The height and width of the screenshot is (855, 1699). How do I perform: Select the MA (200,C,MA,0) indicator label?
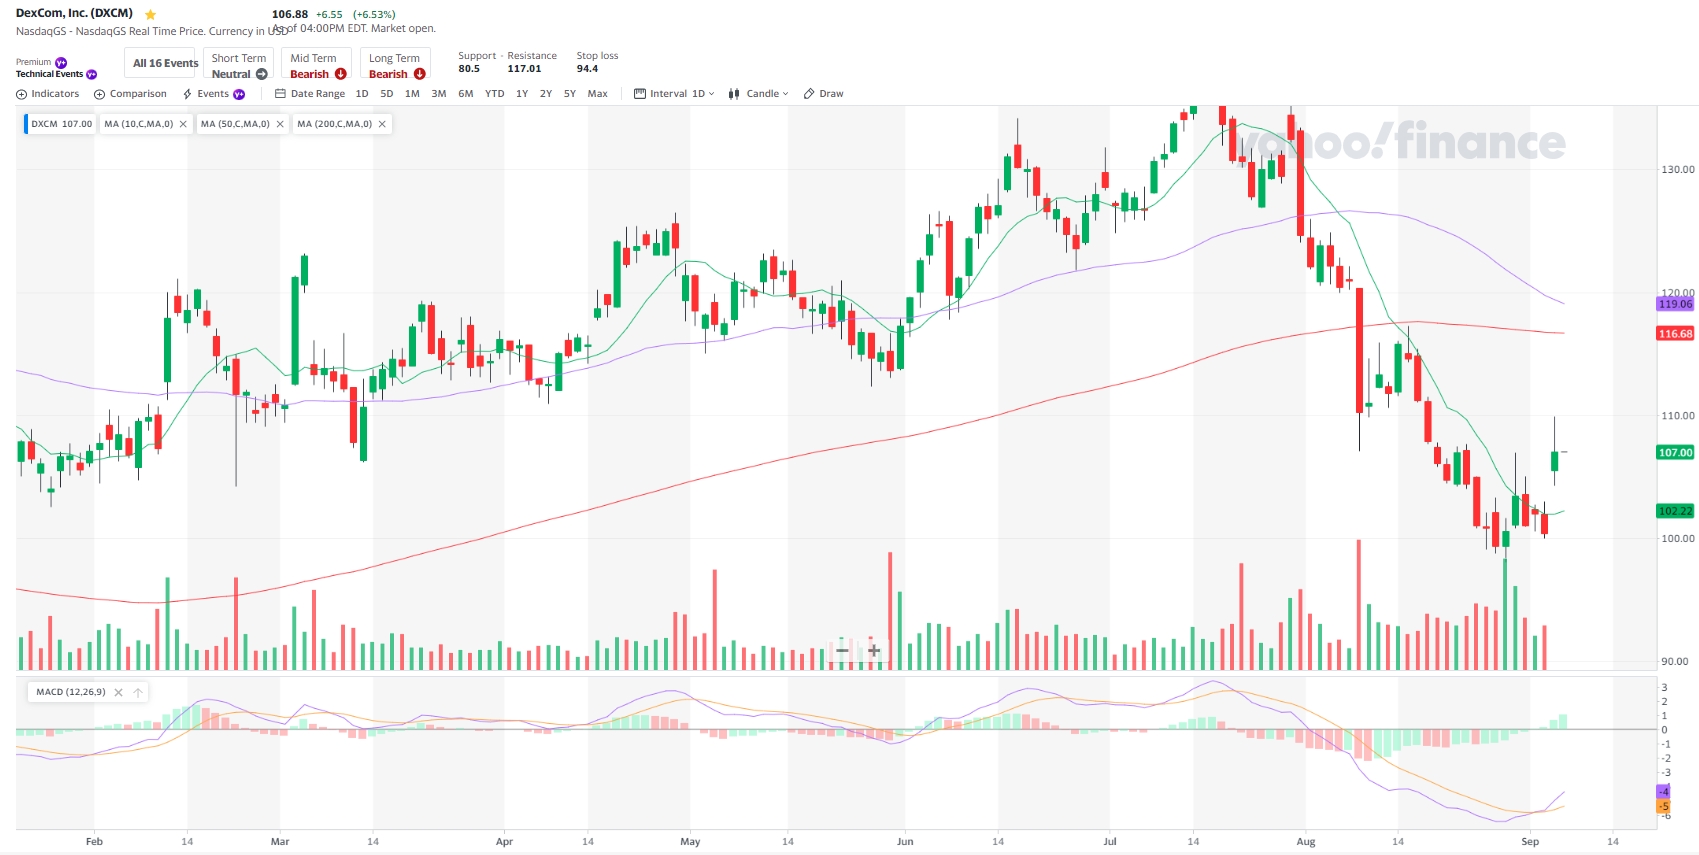pos(335,124)
